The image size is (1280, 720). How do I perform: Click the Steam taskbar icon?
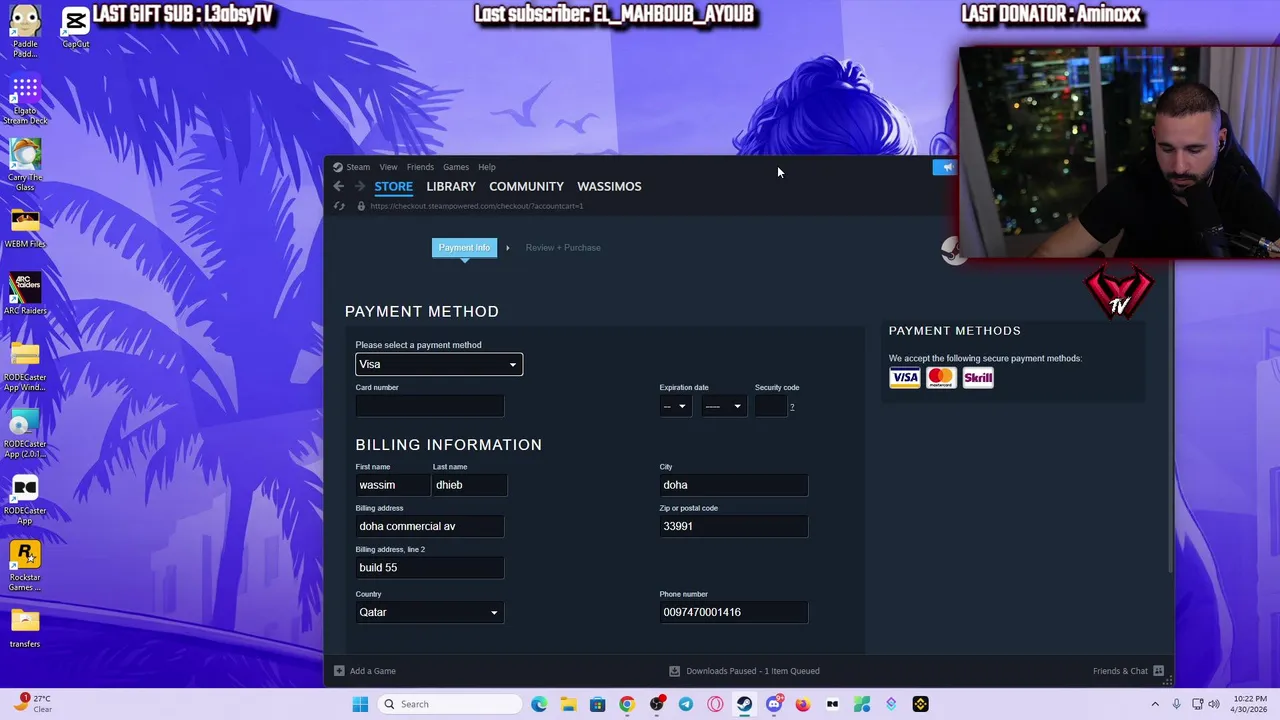[744, 704]
